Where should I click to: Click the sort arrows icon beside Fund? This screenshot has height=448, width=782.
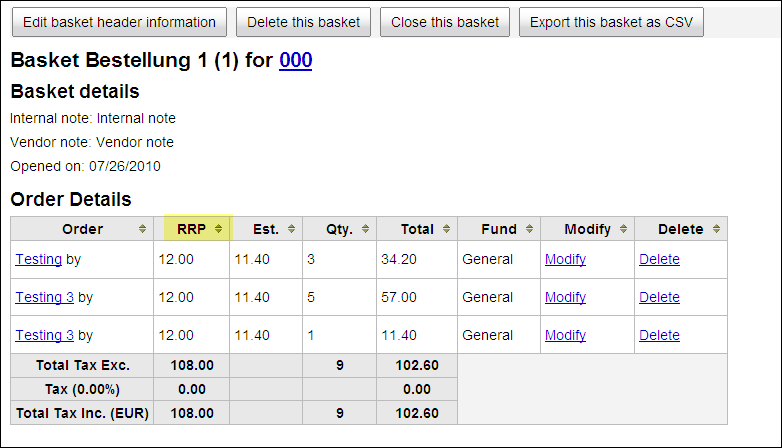(x=529, y=229)
